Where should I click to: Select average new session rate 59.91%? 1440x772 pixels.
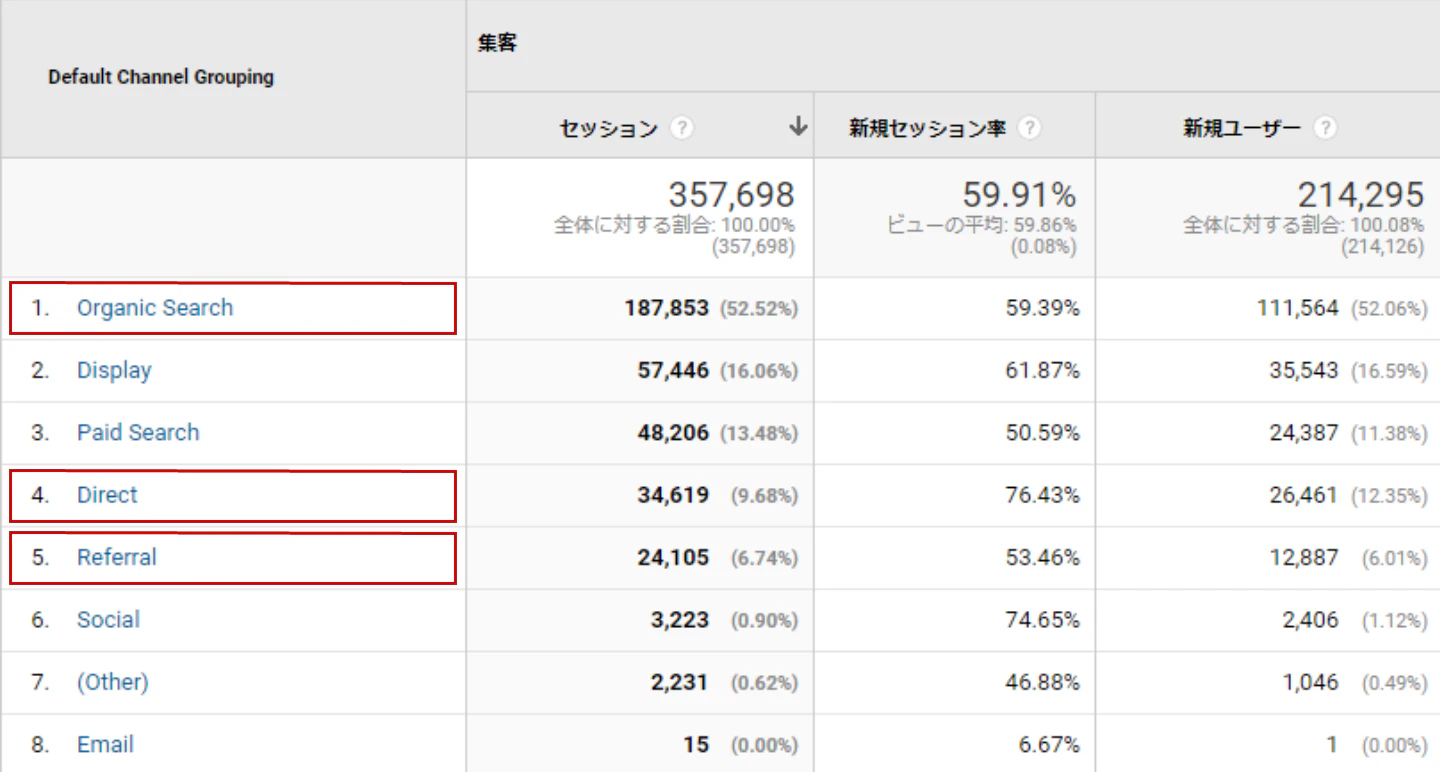[x=1019, y=194]
